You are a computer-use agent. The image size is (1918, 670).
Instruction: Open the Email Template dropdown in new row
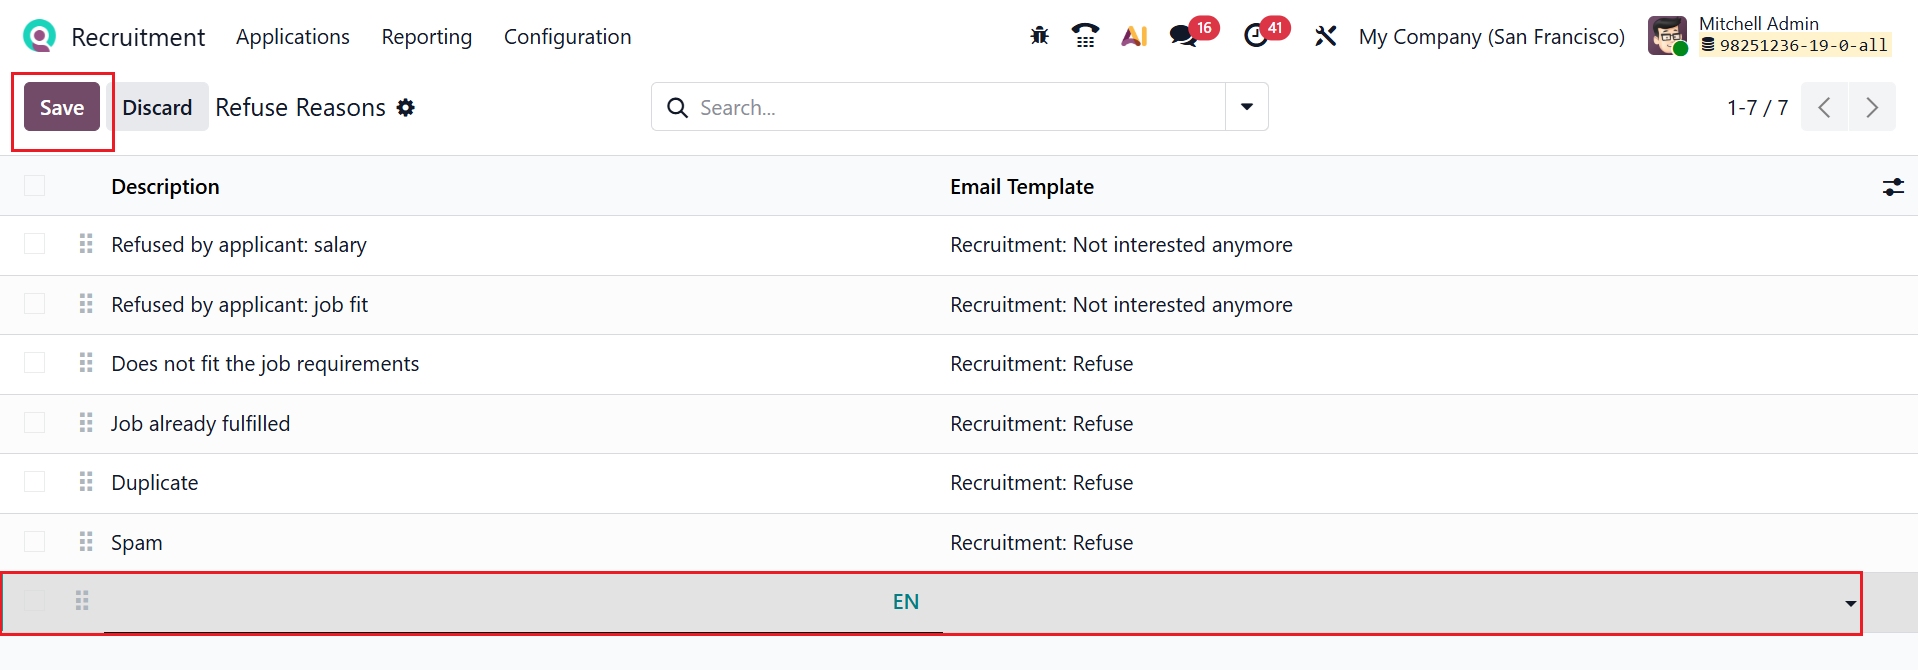[x=1849, y=603]
